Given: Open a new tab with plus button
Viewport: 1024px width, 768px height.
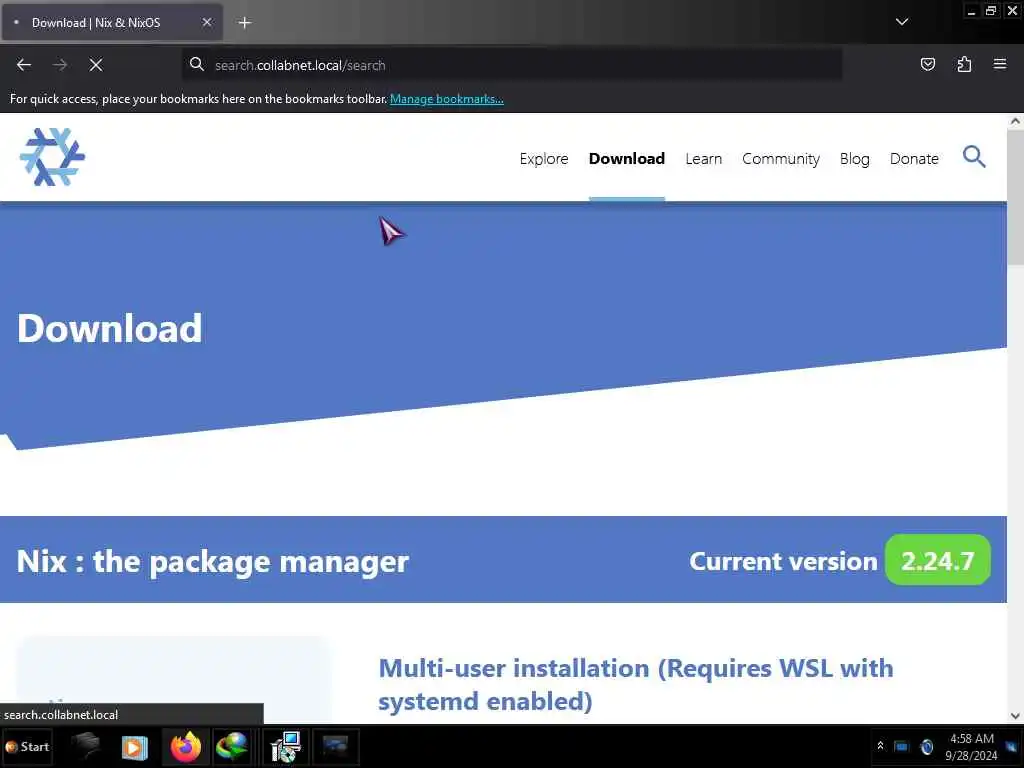Looking at the screenshot, I should tap(244, 23).
